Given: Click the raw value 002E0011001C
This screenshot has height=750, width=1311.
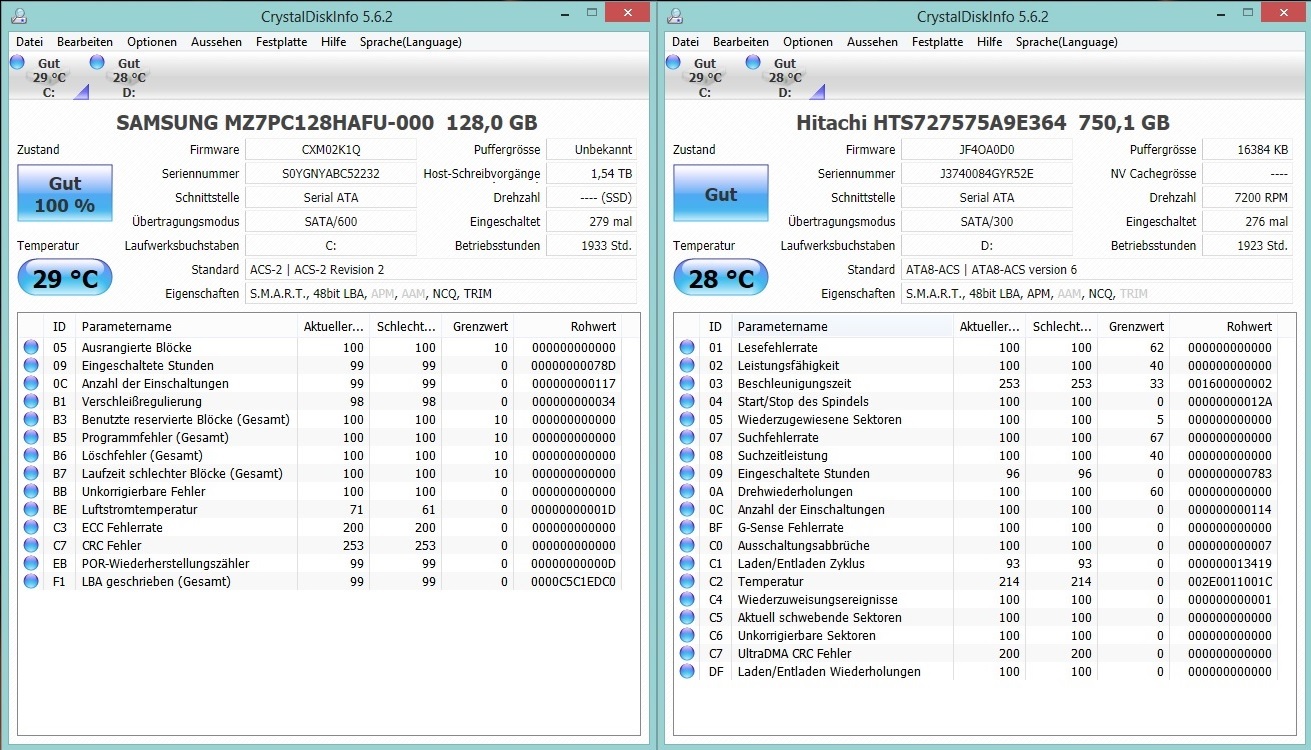Looking at the screenshot, I should (x=1229, y=582).
